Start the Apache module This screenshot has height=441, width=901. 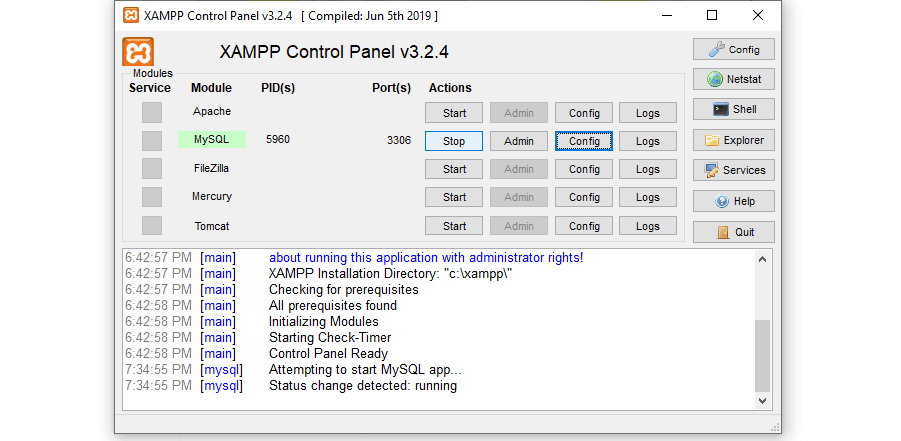pos(454,113)
